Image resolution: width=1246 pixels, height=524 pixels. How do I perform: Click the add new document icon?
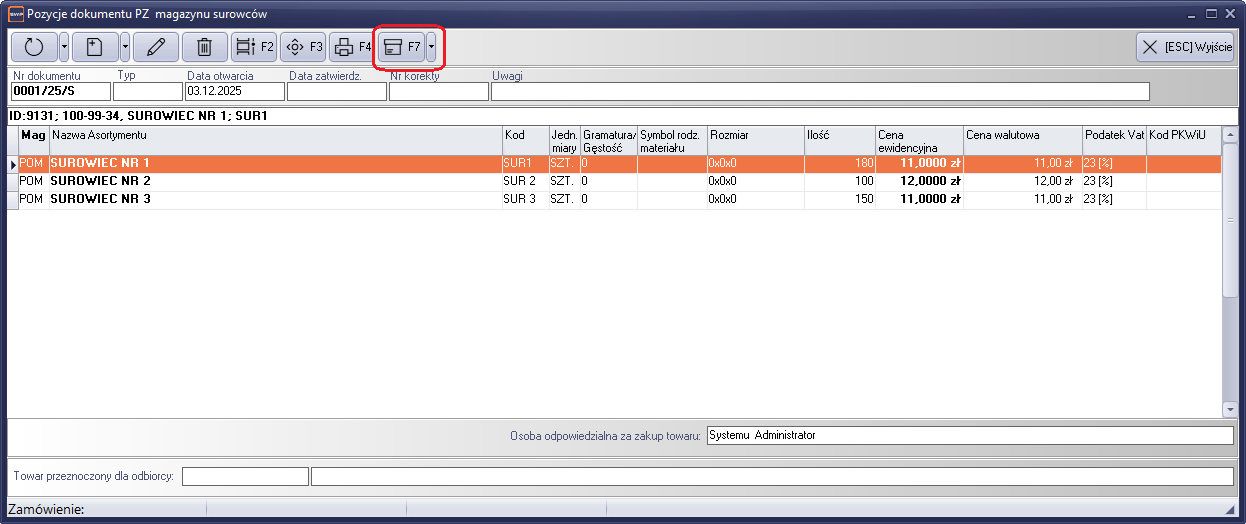click(x=95, y=47)
